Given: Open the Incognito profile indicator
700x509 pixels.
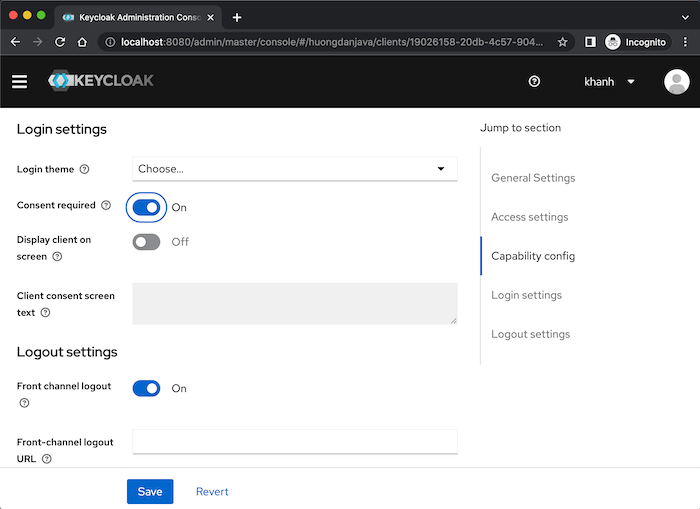Looking at the screenshot, I should point(638,42).
